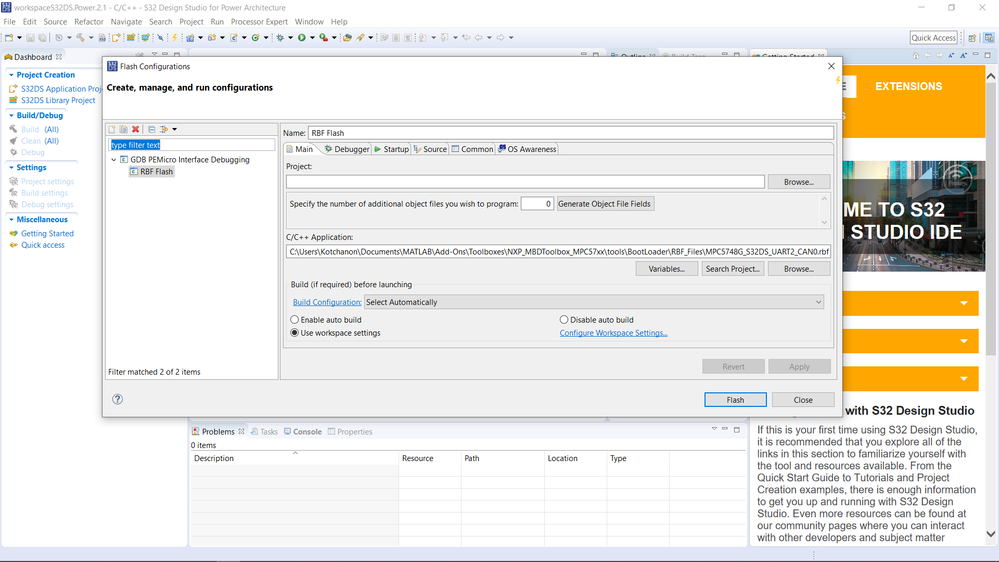999x562 pixels.
Task: Click the S32DS Application Project icon
Action: tap(13, 89)
